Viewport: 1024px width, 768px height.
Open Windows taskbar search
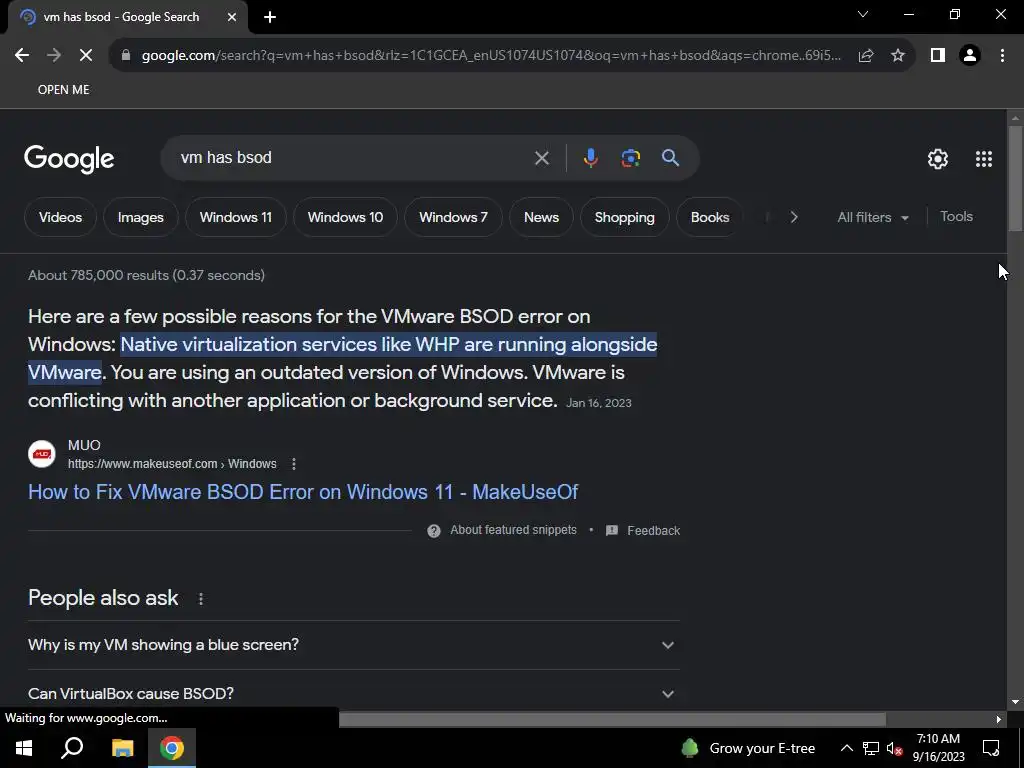click(72, 748)
